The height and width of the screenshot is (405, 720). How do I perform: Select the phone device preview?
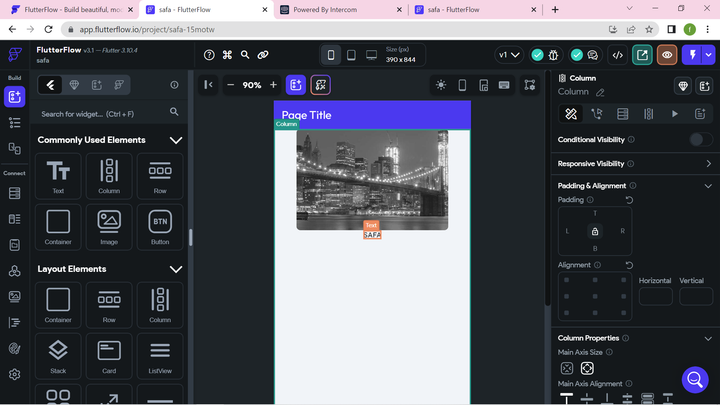point(331,55)
